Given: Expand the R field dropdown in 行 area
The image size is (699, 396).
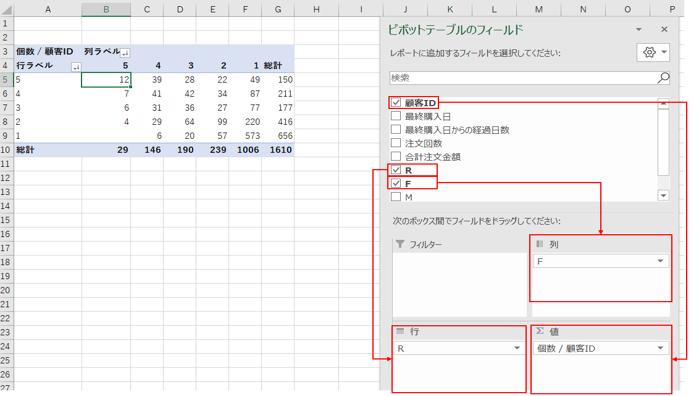Looking at the screenshot, I should 517,348.
